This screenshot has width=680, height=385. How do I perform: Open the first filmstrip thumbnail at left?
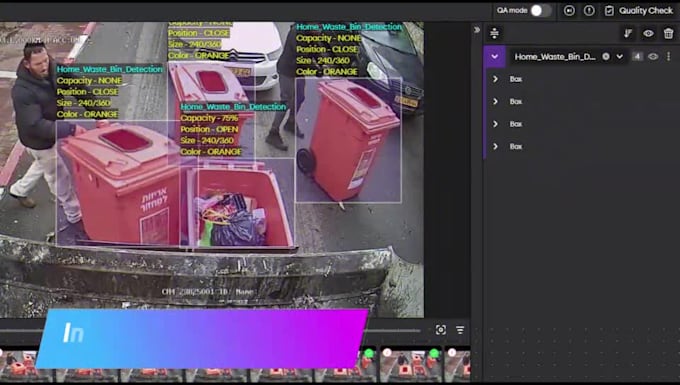(26, 364)
